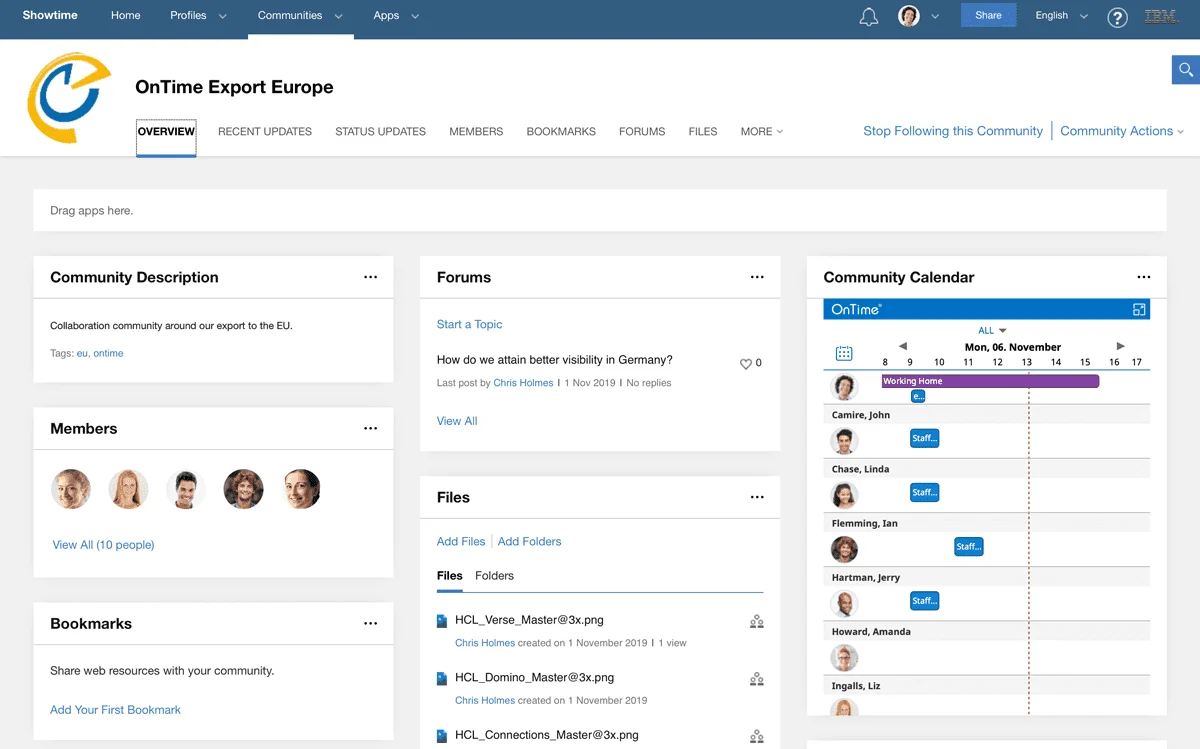Open the Bookmarks tab
1200x749 pixels.
click(561, 132)
